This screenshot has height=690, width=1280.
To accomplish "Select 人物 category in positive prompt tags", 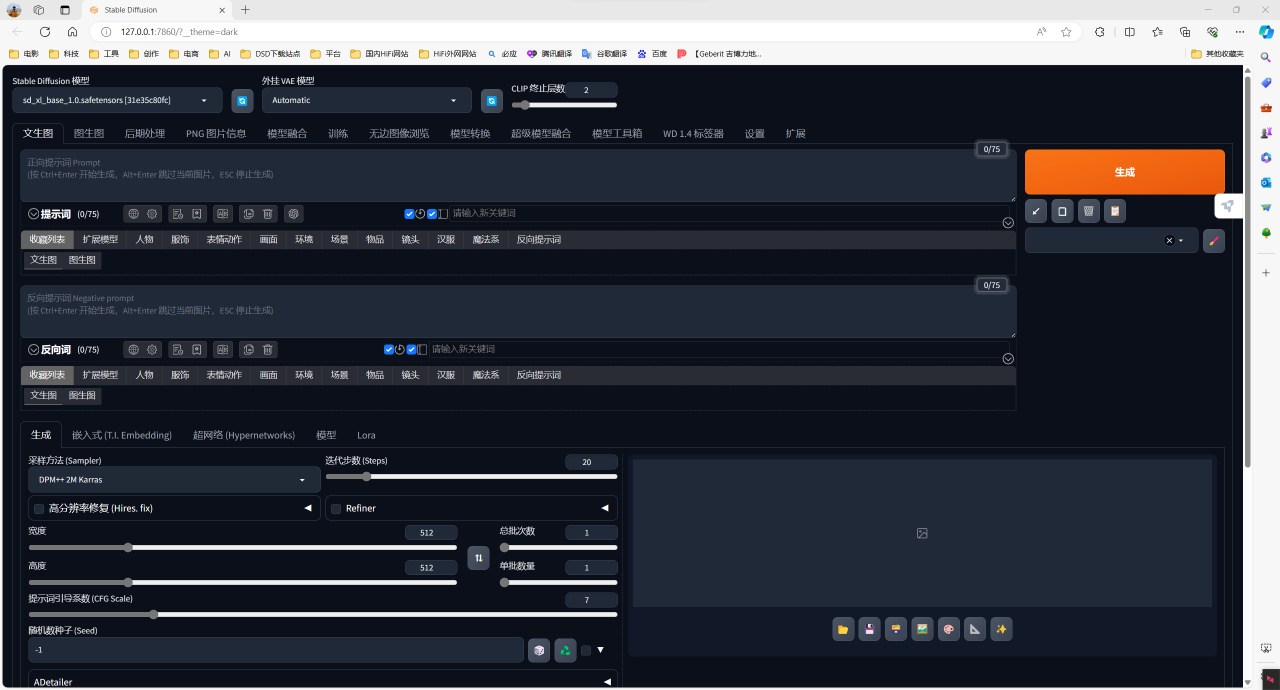I will click(145, 239).
